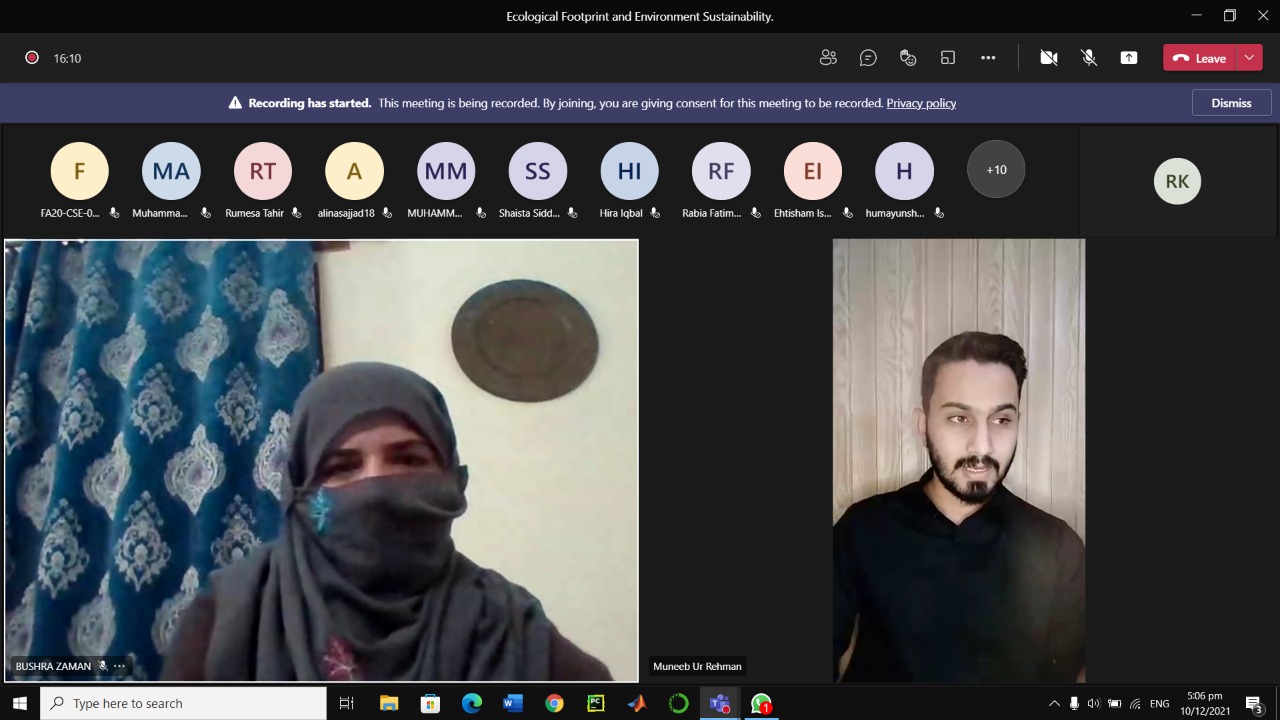
Task: Open breakout rooms icon
Action: [948, 58]
